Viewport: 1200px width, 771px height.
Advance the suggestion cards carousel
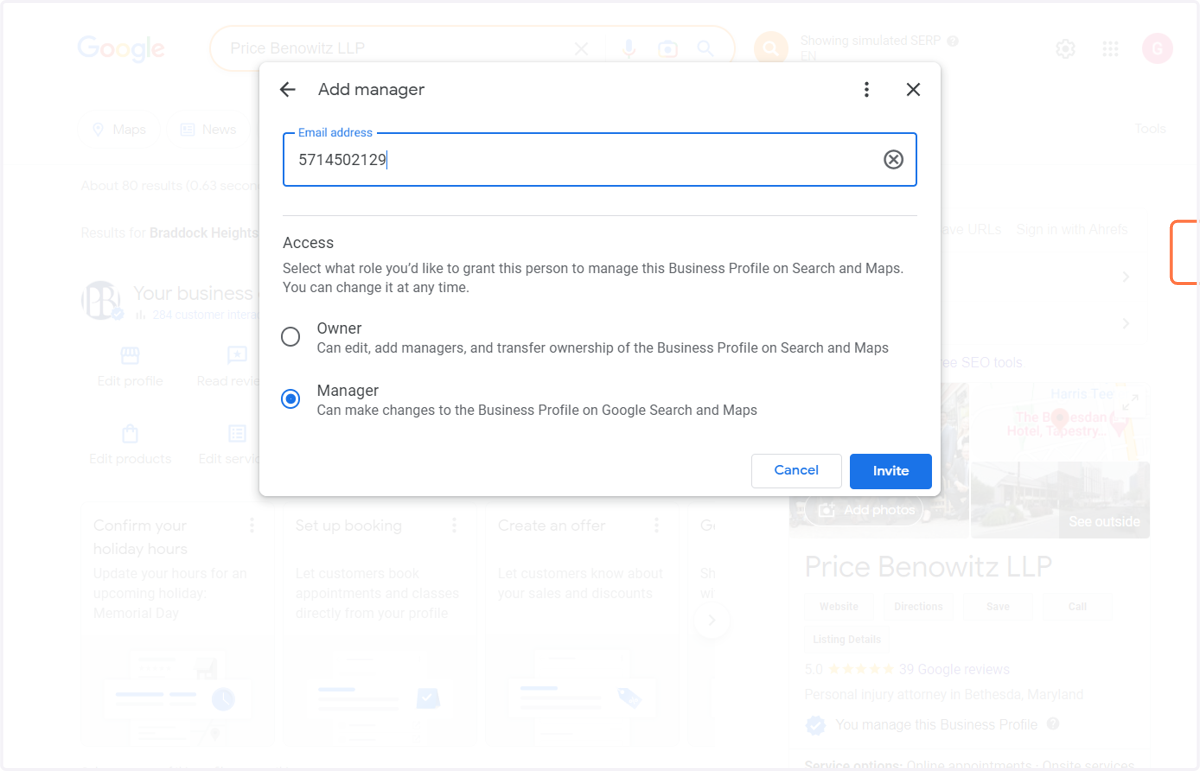[712, 620]
